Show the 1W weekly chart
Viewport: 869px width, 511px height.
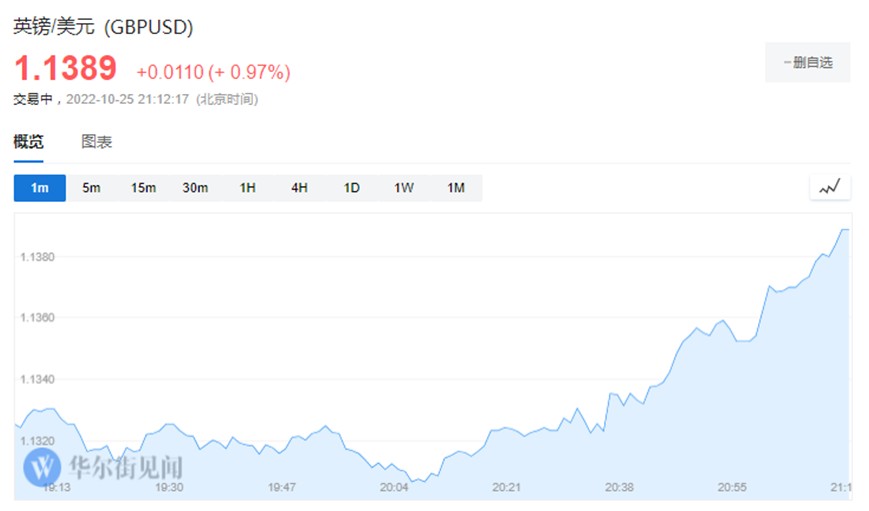pos(403,188)
